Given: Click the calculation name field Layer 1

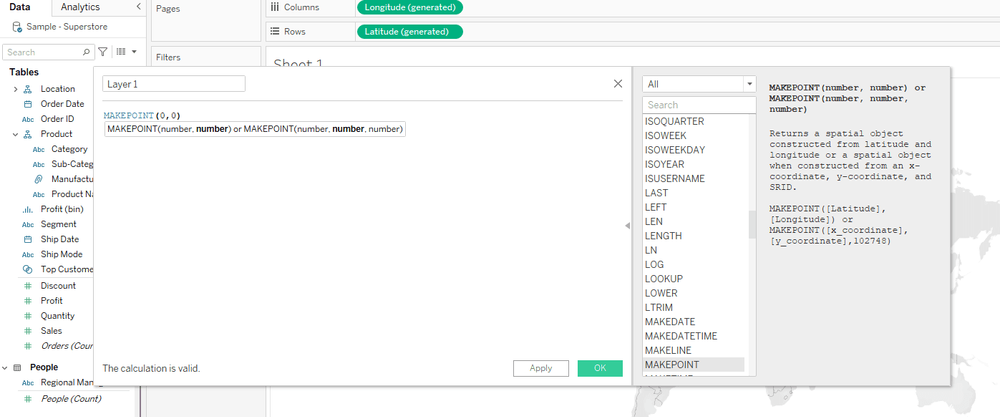Looking at the screenshot, I should coord(174,84).
